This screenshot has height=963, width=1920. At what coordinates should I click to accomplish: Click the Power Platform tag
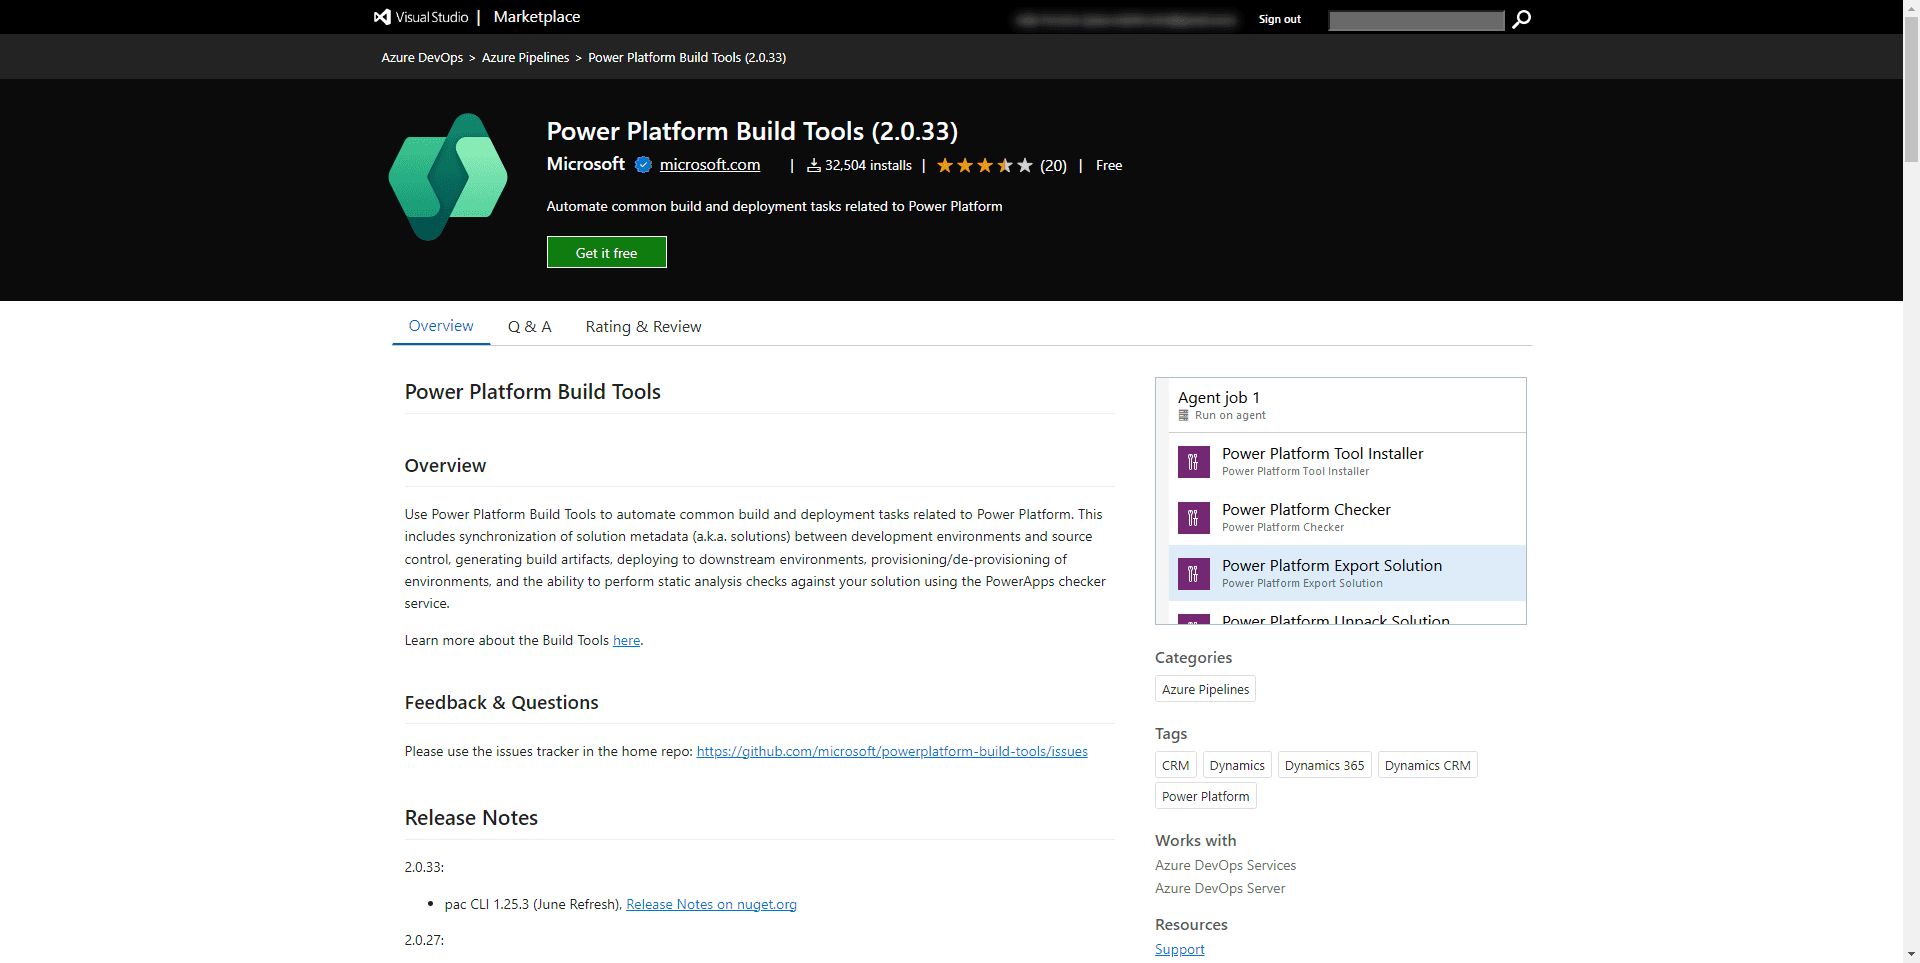coord(1205,796)
